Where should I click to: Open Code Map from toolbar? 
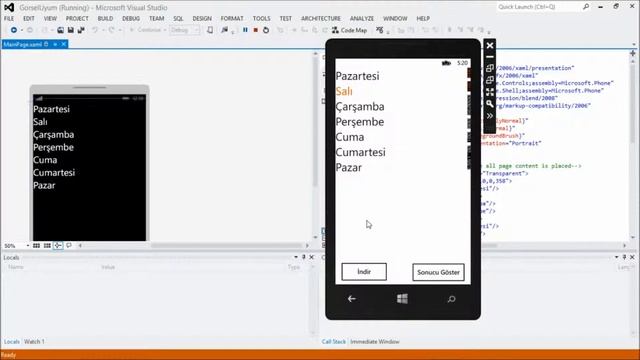(x=349, y=30)
